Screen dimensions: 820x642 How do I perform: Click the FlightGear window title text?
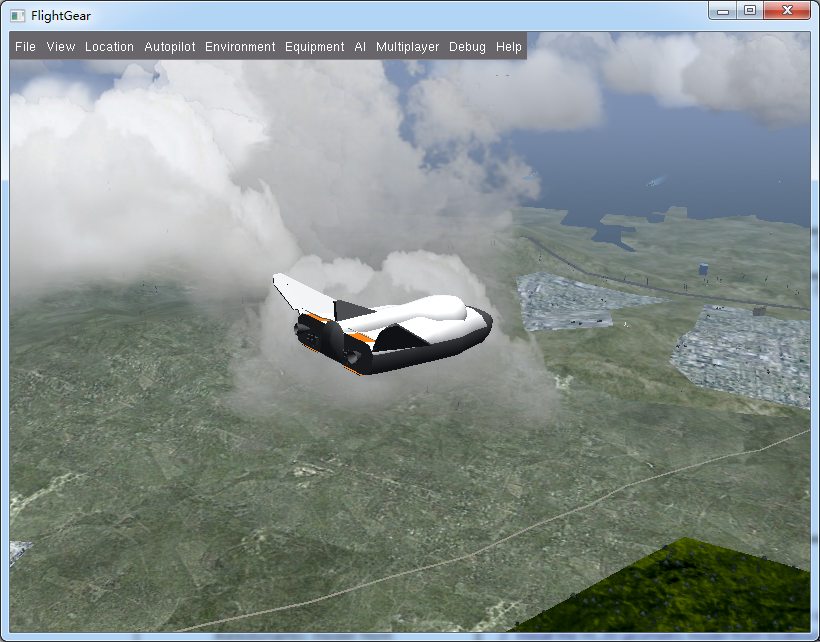[61, 15]
